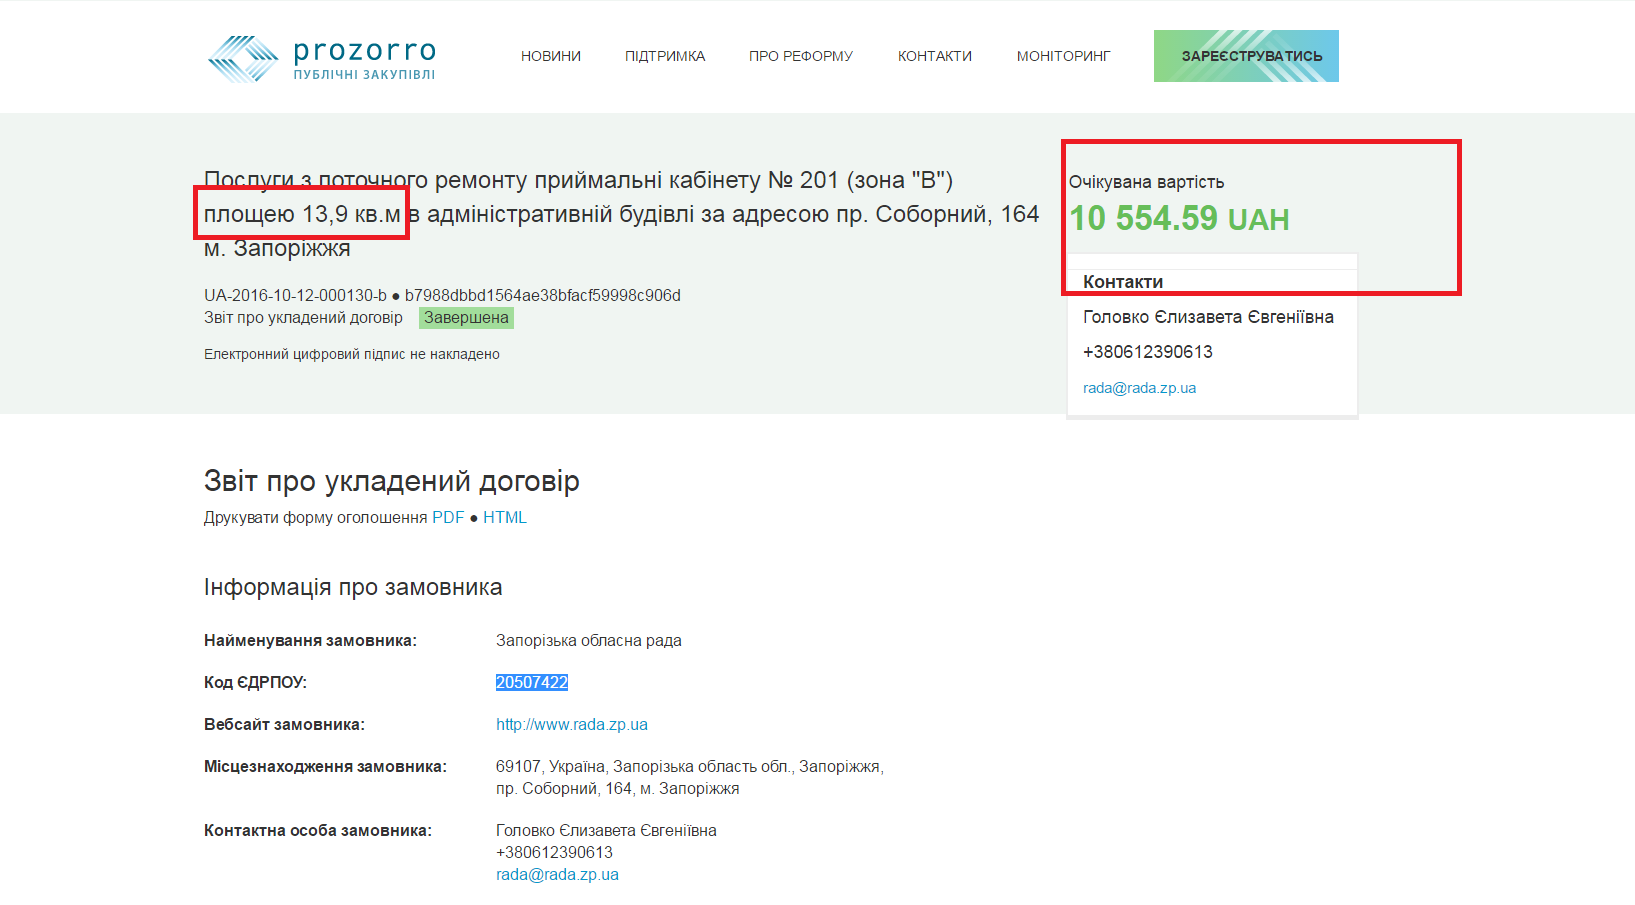
Task: Click rada@rada.zp.ua in the contacts card
Action: tap(1139, 388)
